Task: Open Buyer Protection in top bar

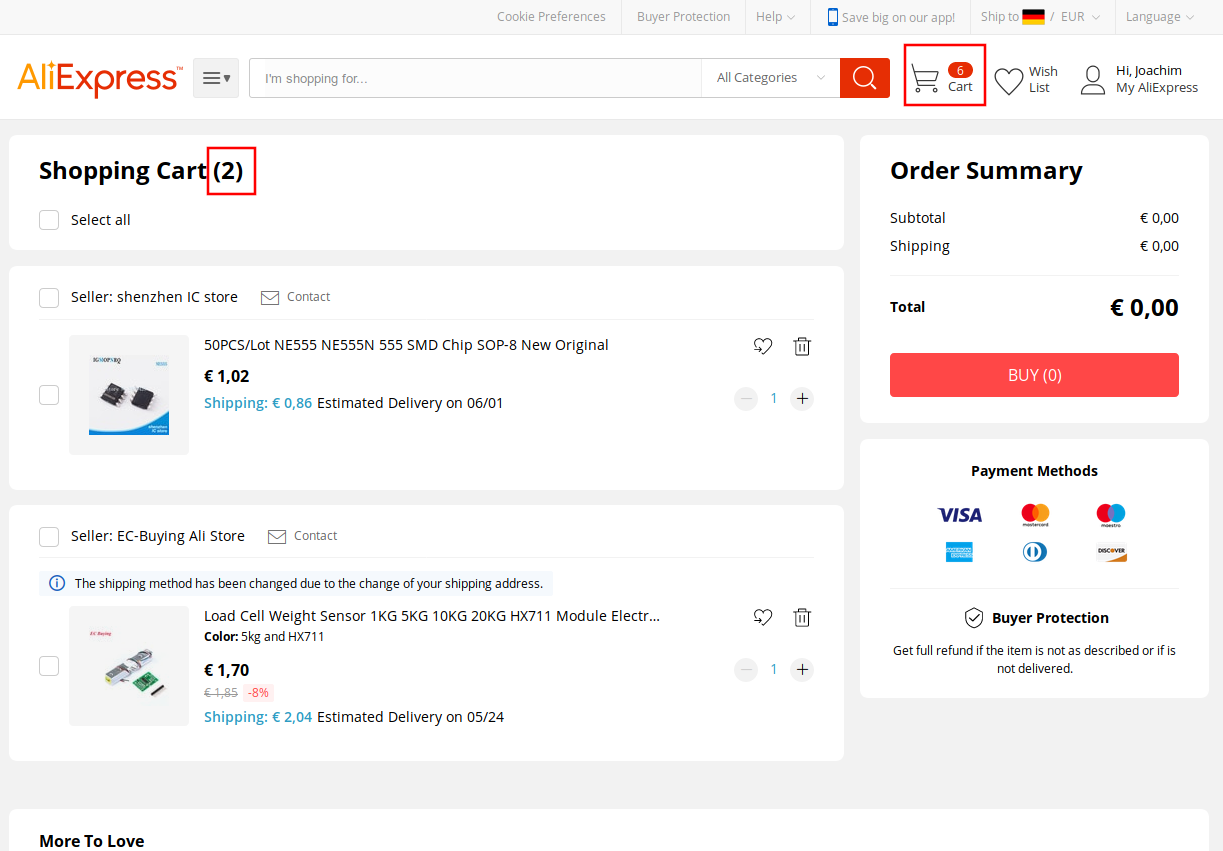Action: point(683,17)
